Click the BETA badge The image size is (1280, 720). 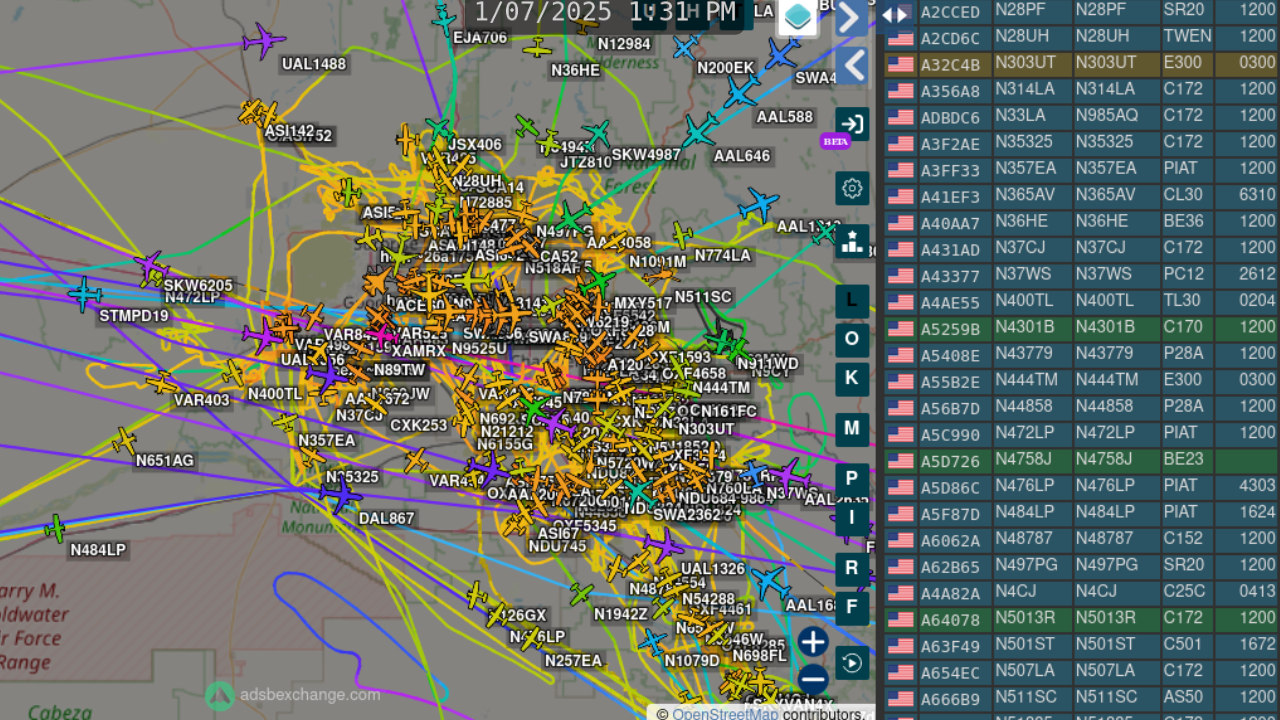[x=835, y=141]
